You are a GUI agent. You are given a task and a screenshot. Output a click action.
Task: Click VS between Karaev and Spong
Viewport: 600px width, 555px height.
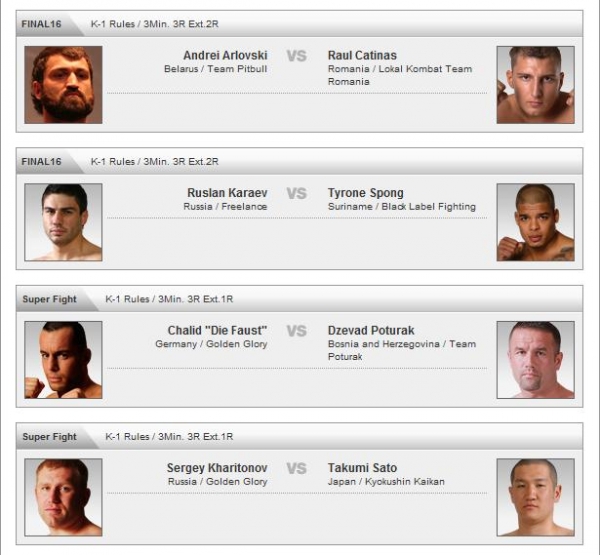pos(297,193)
